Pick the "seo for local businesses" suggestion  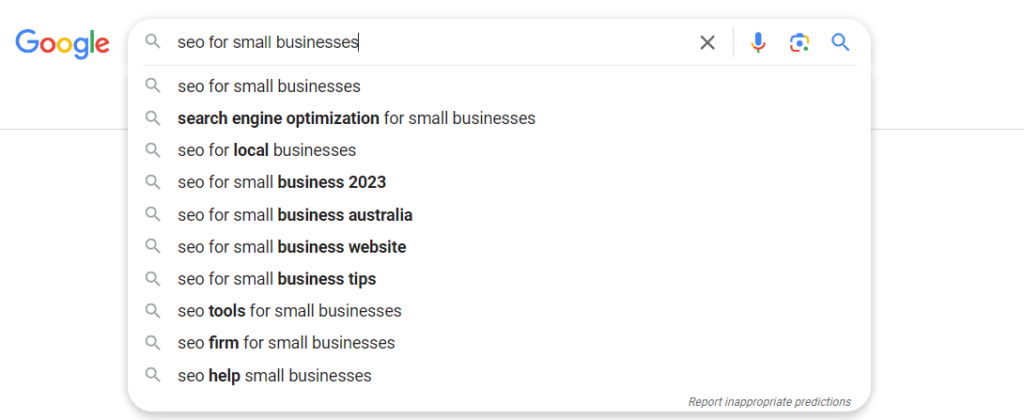[266, 150]
